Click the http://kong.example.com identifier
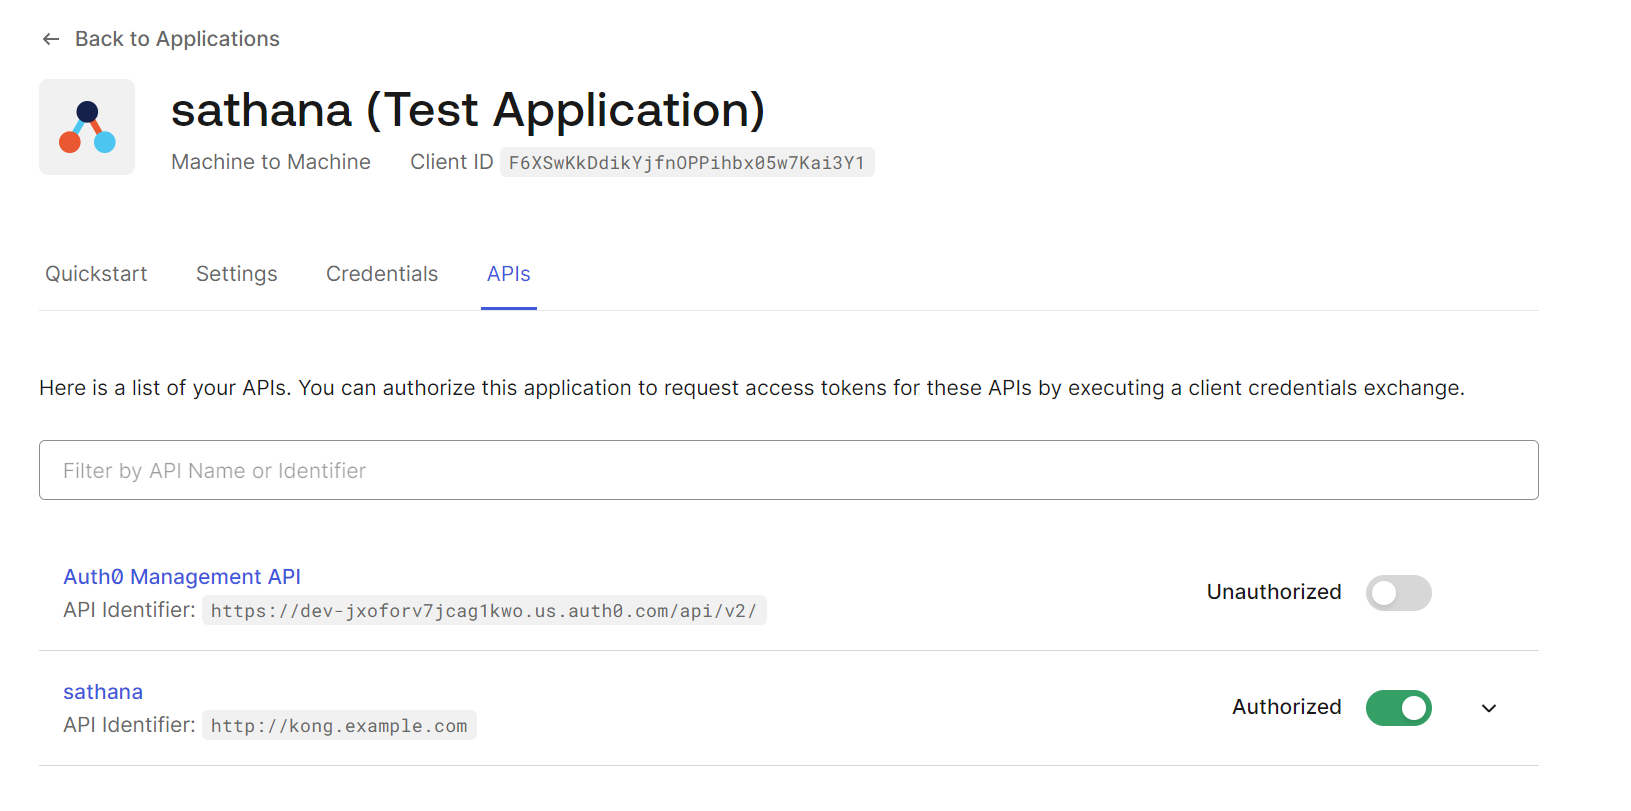Image resolution: width=1631 pixels, height=811 pixels. [x=339, y=725]
